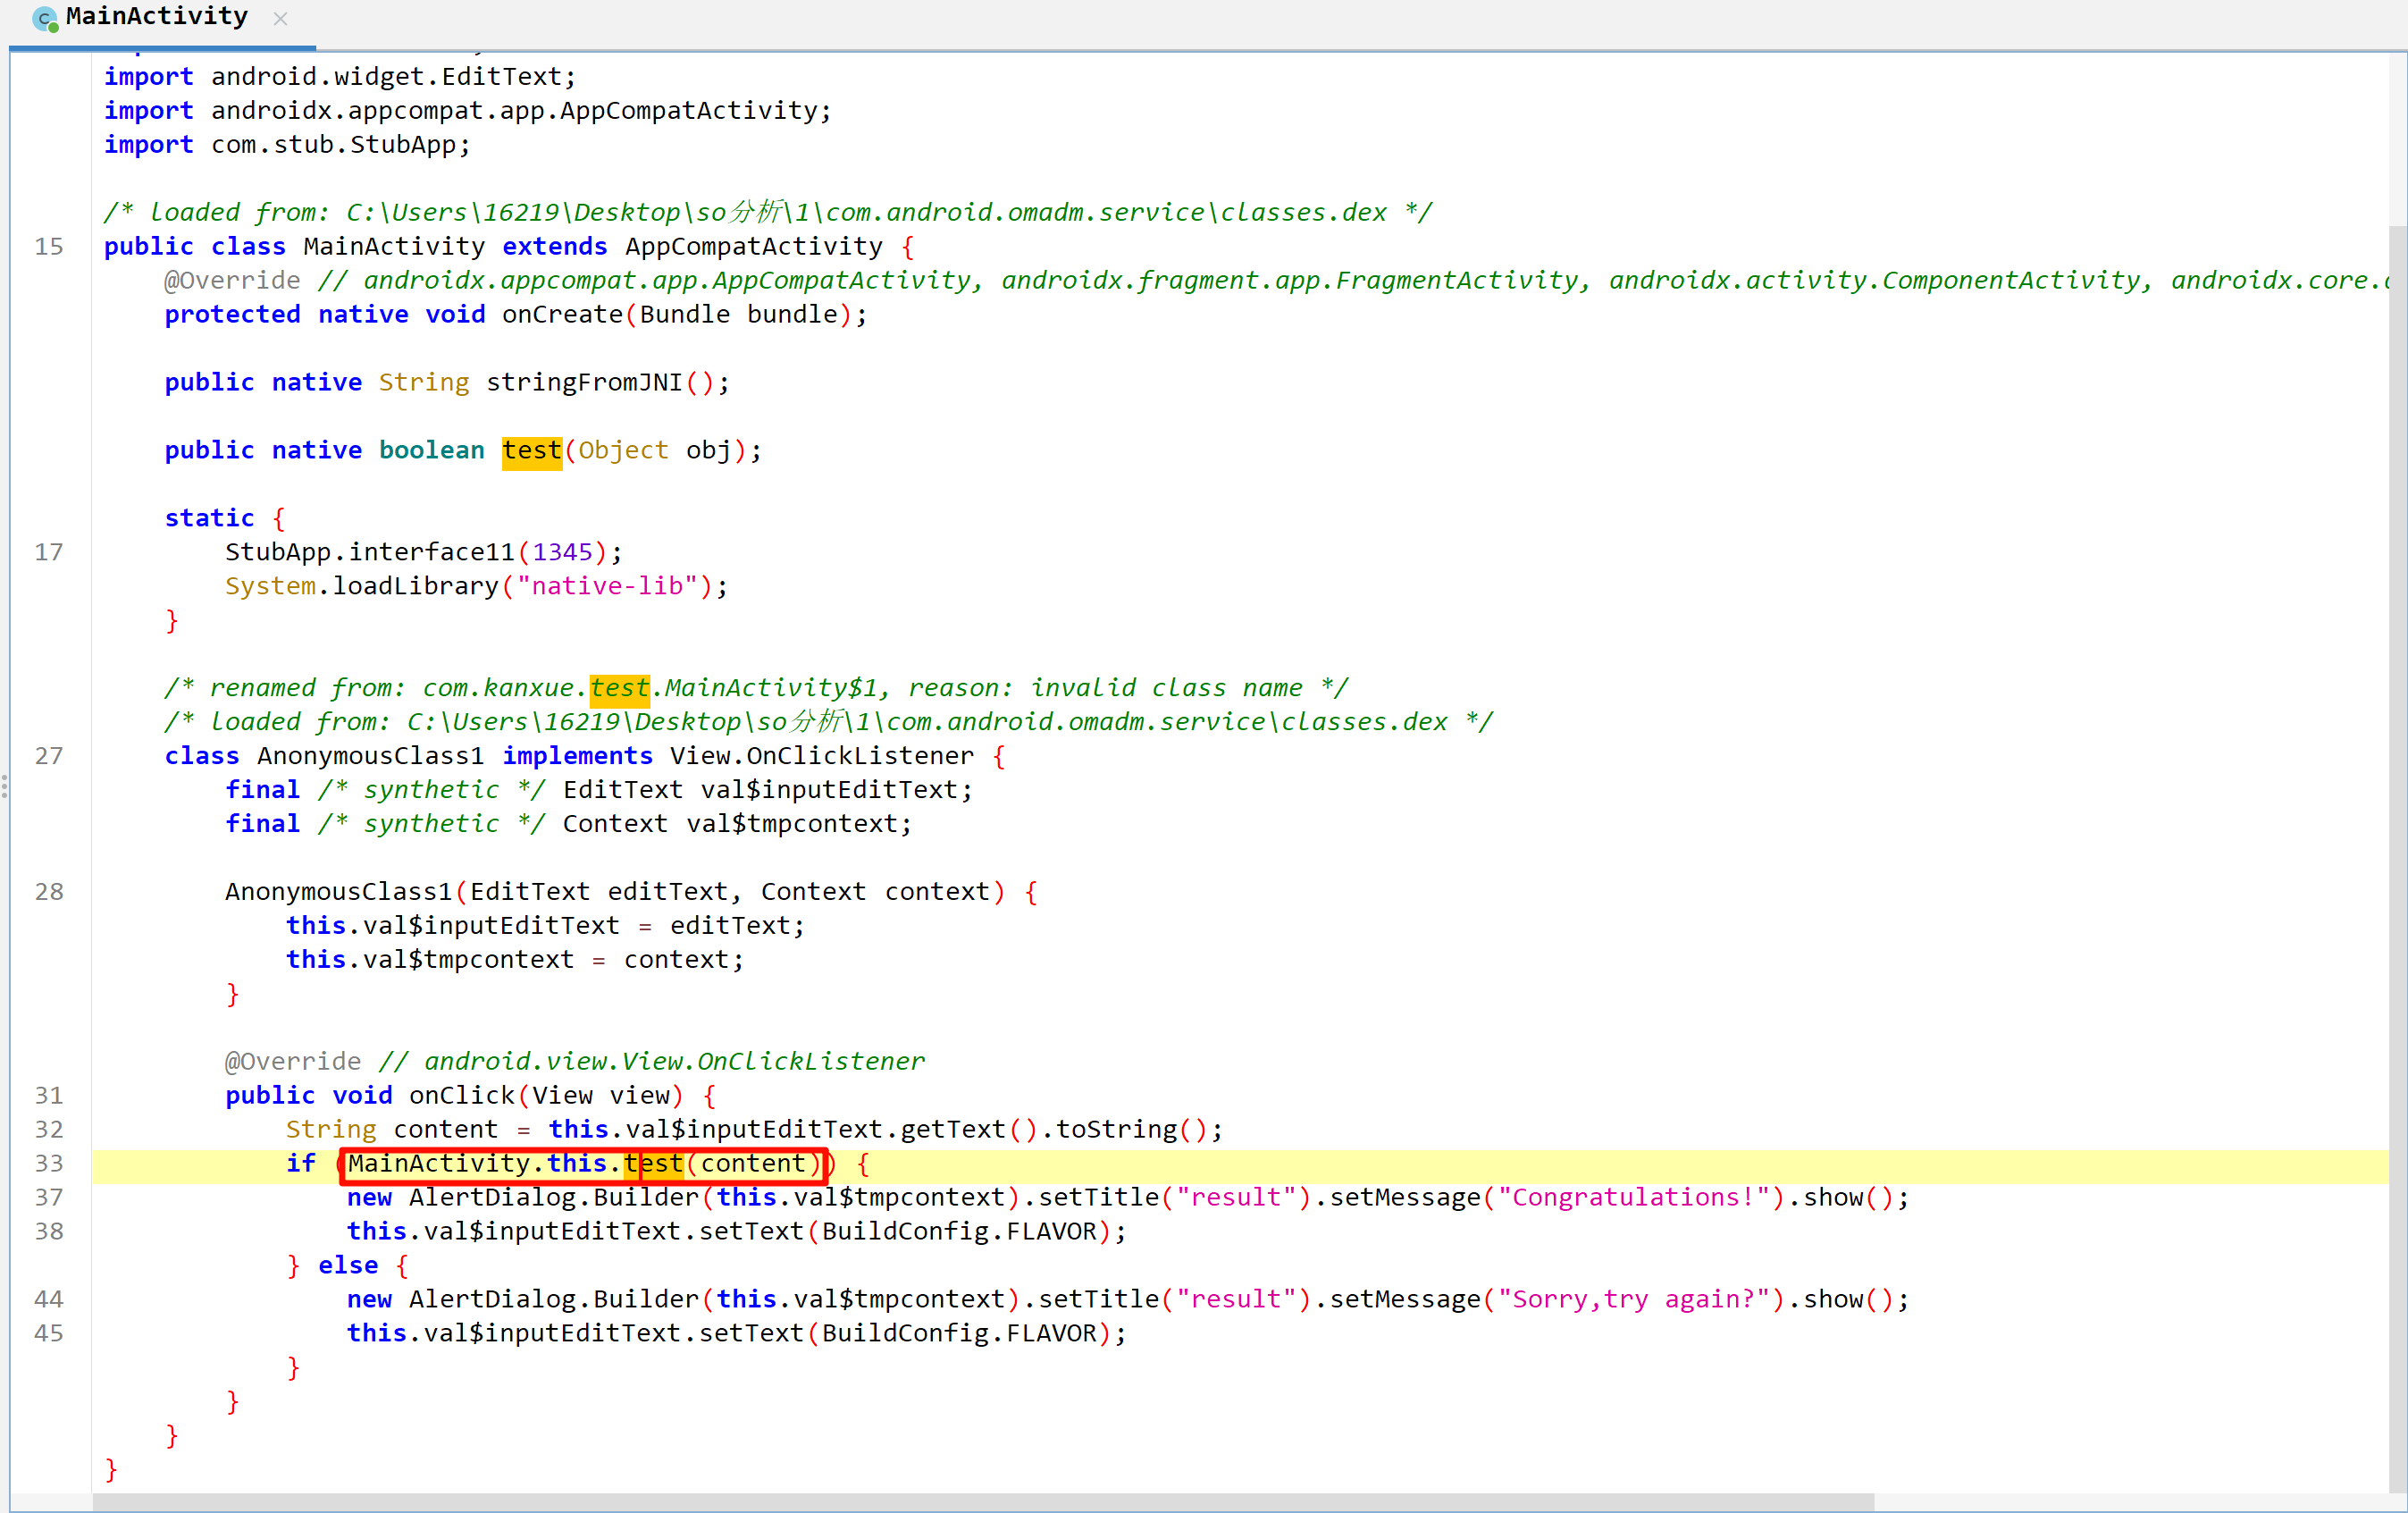The height and width of the screenshot is (1513, 2408).
Task: Close the MainActivity tab
Action: (x=280, y=19)
